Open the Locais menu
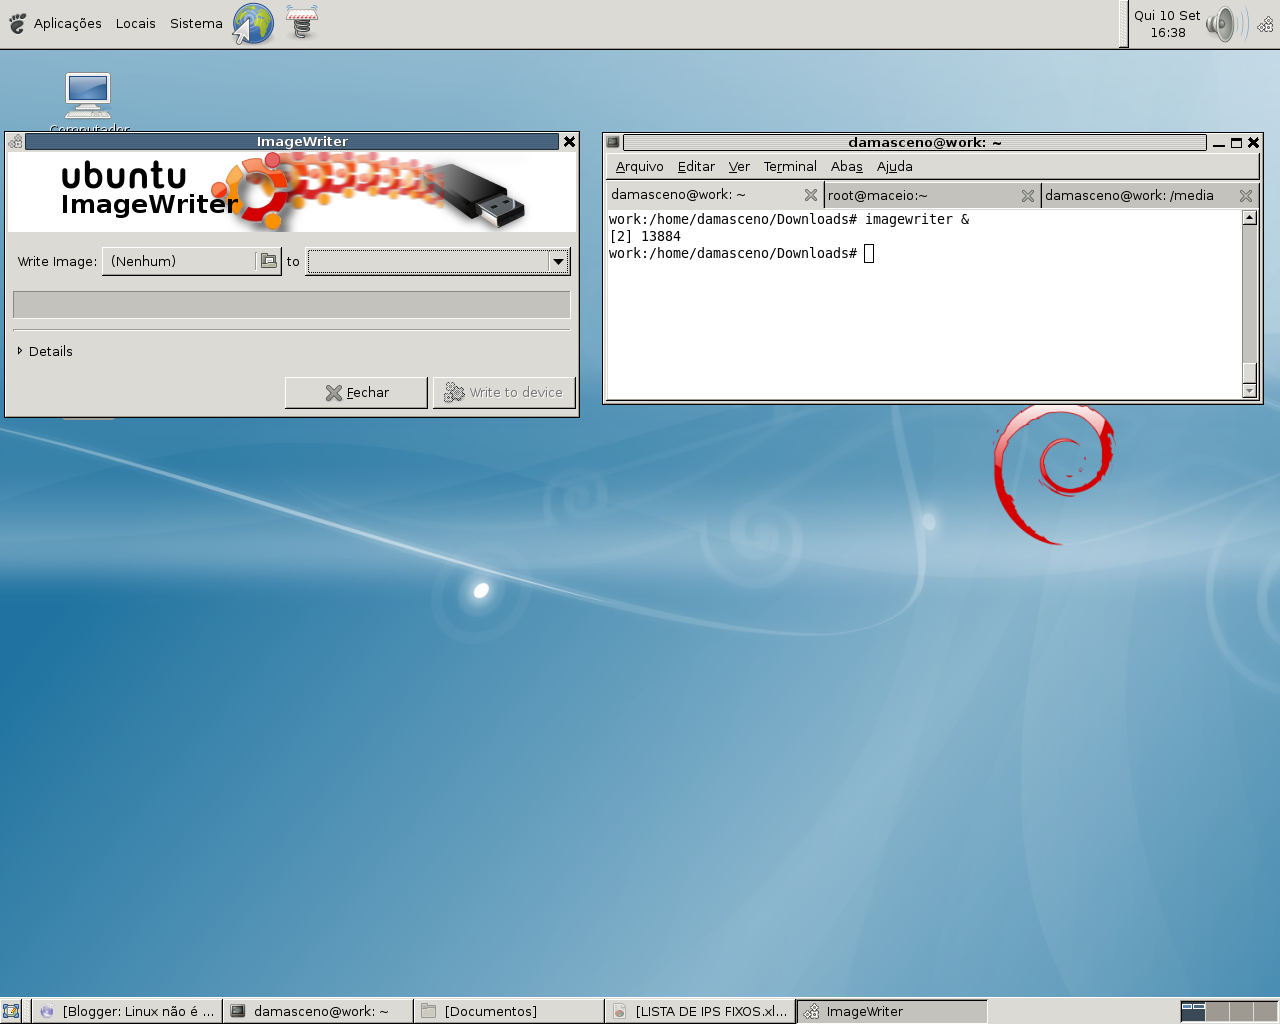This screenshot has height=1024, width=1280. (135, 23)
